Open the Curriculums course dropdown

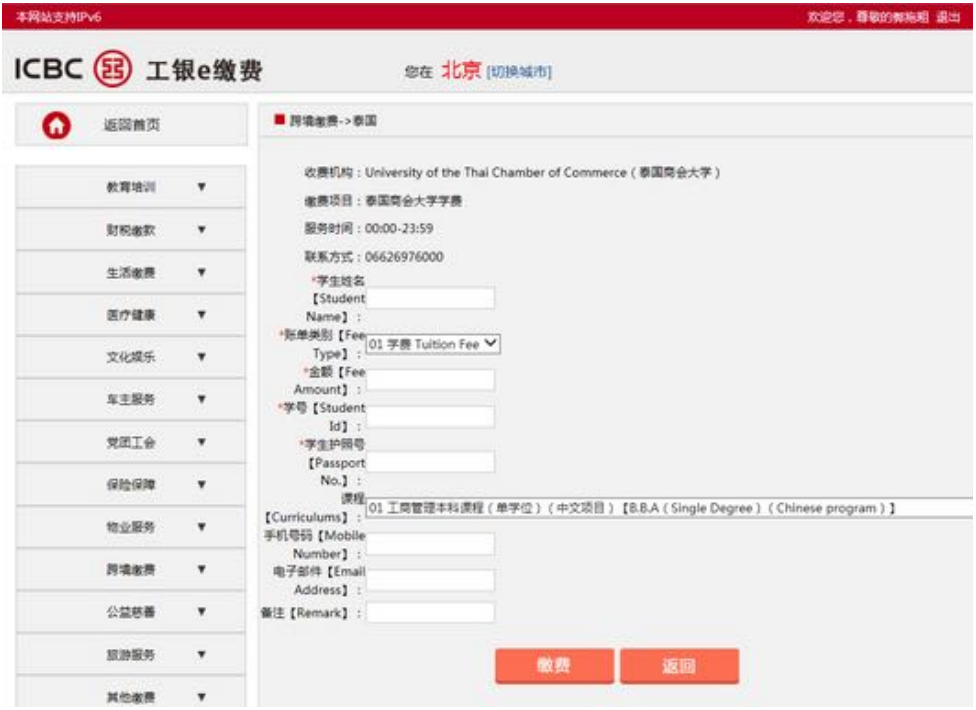pyautogui.click(x=670, y=508)
